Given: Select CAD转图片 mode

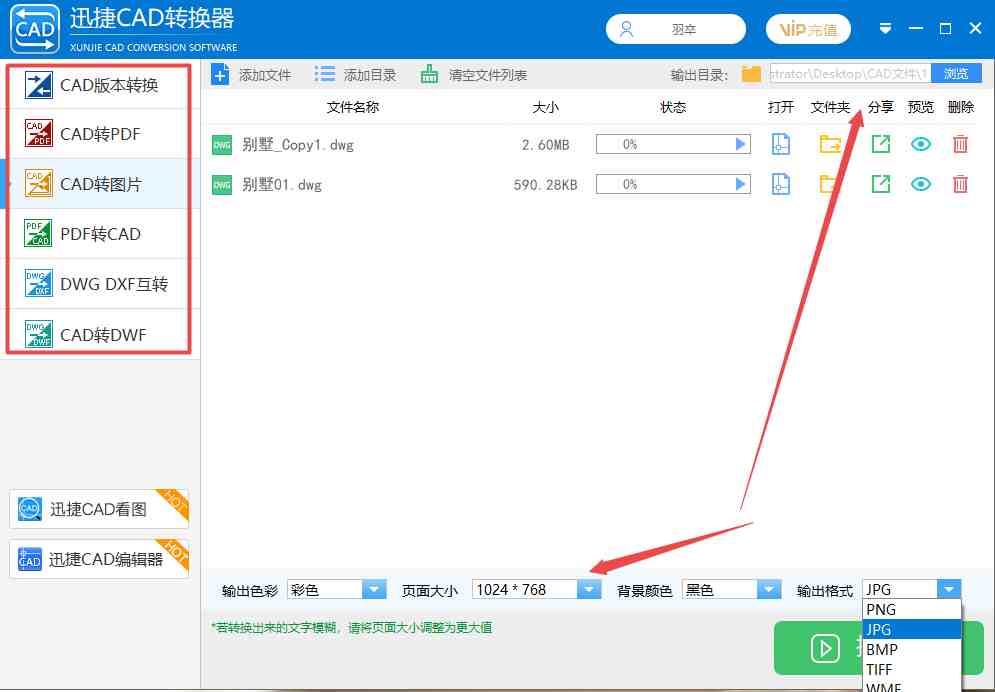Looking at the screenshot, I should point(100,184).
